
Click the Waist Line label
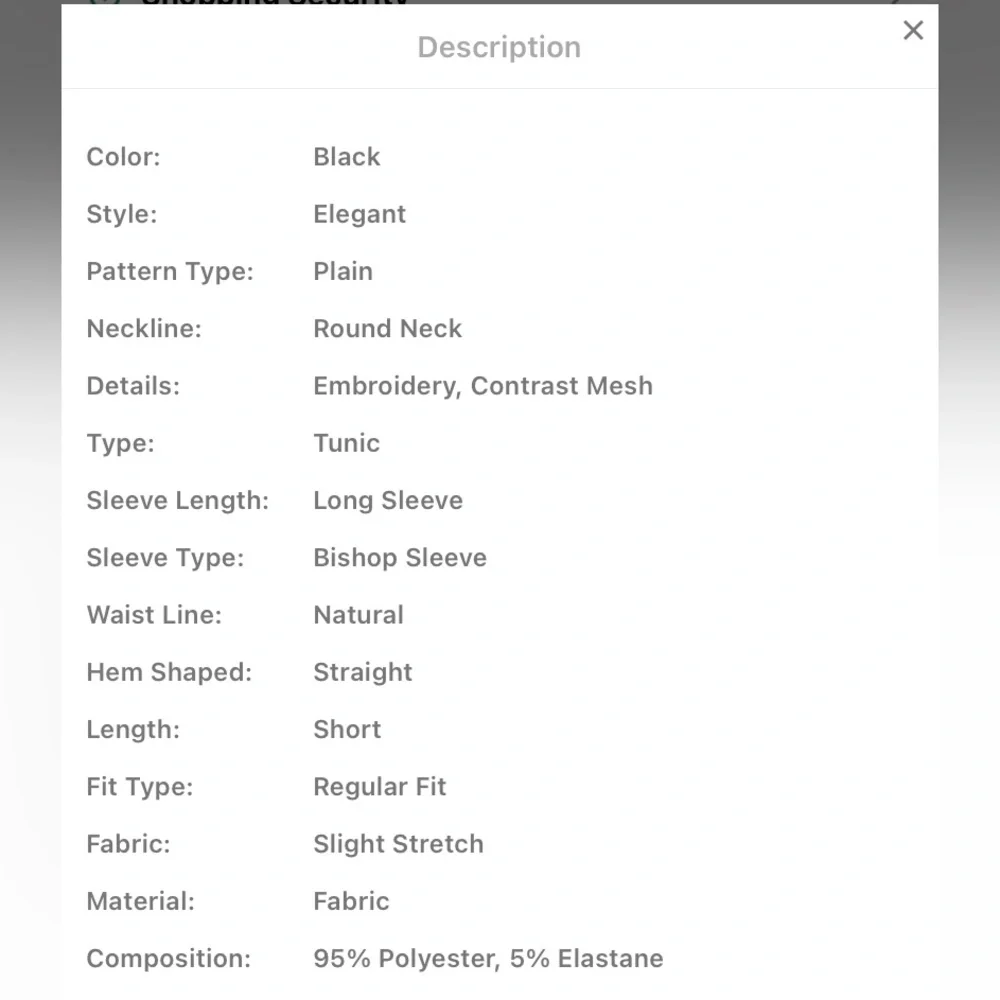[x=154, y=615]
